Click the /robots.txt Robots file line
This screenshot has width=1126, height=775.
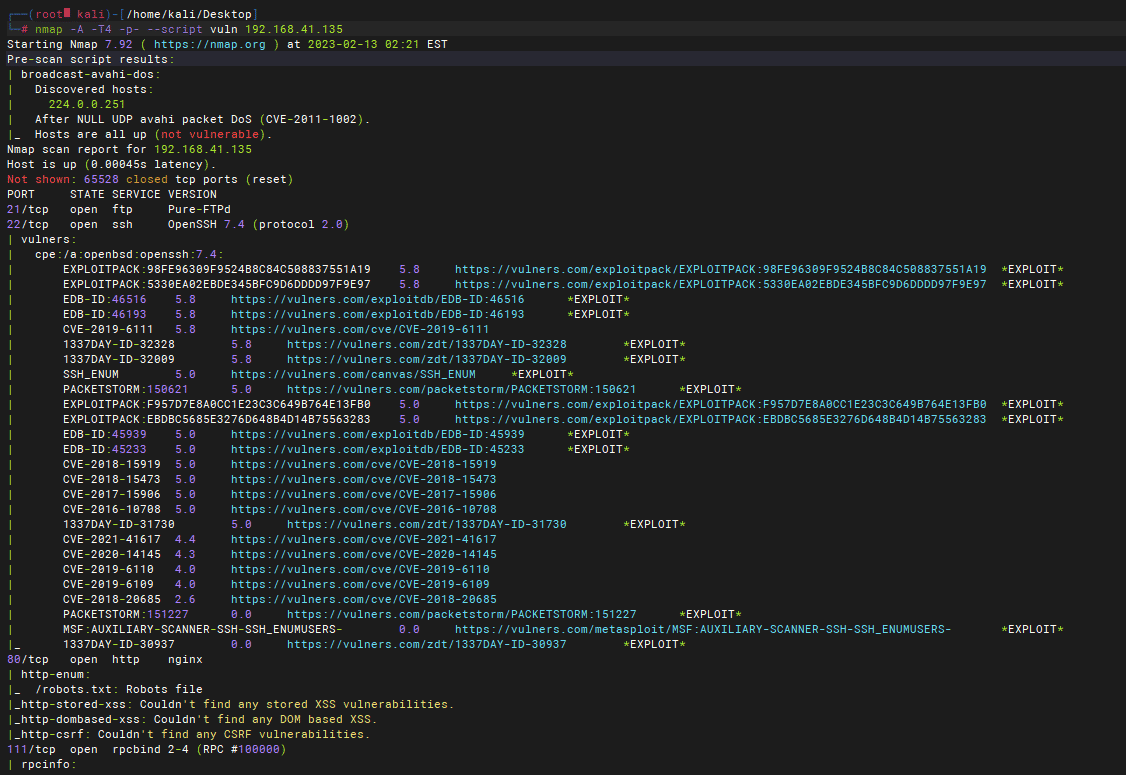point(118,690)
